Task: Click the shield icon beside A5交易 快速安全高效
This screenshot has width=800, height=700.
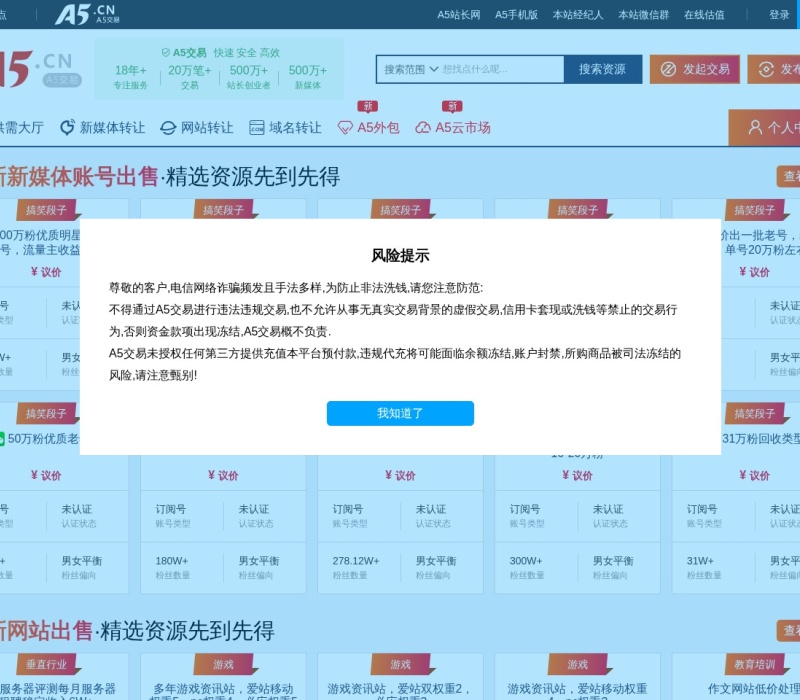Action: [166, 53]
